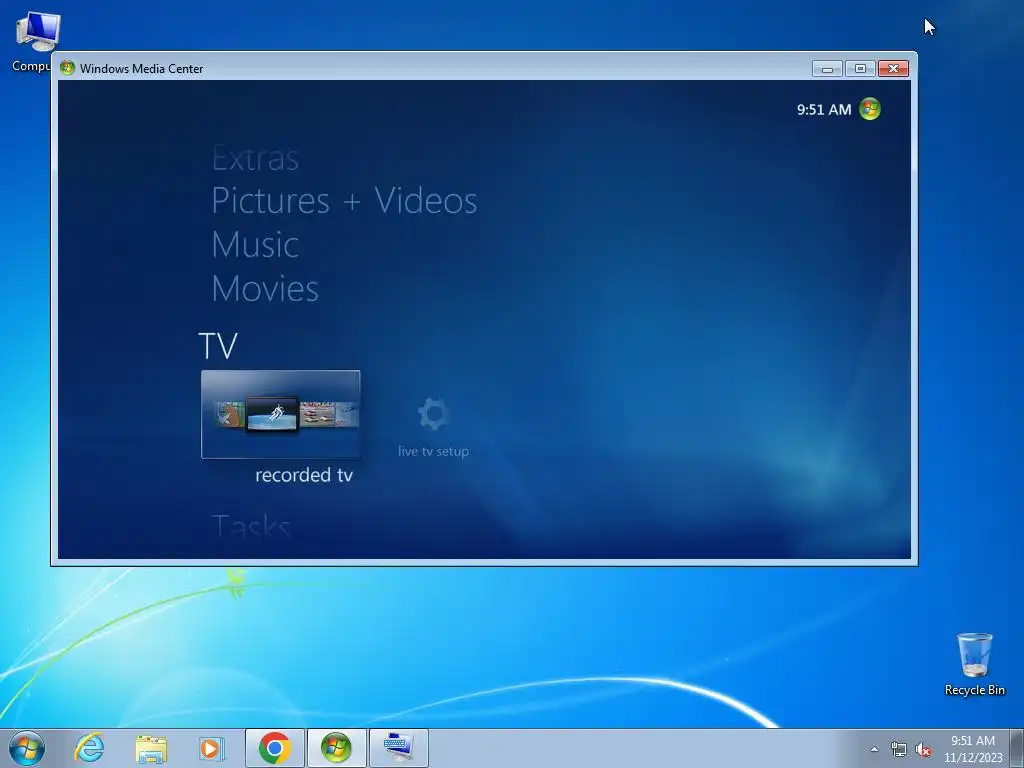Open the keyboard application on taskbar
1024x768 pixels.
click(398, 748)
